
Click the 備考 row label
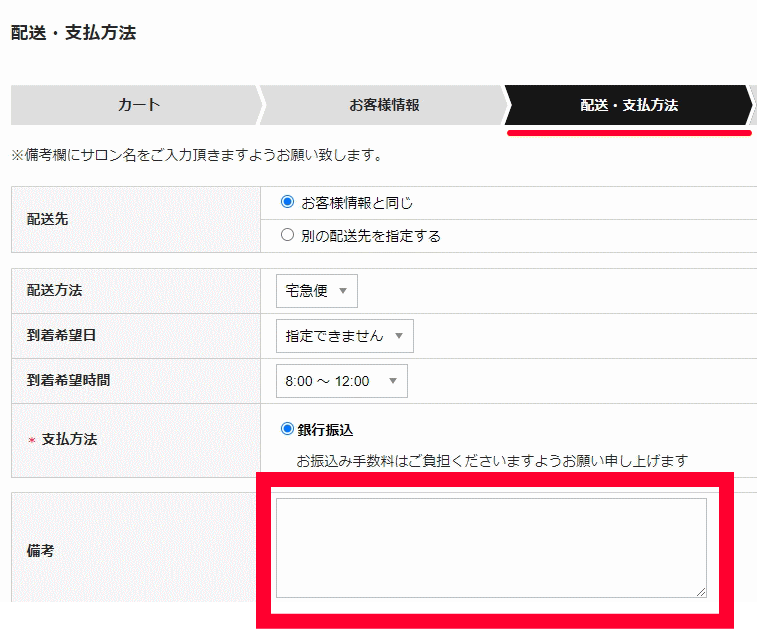40,550
